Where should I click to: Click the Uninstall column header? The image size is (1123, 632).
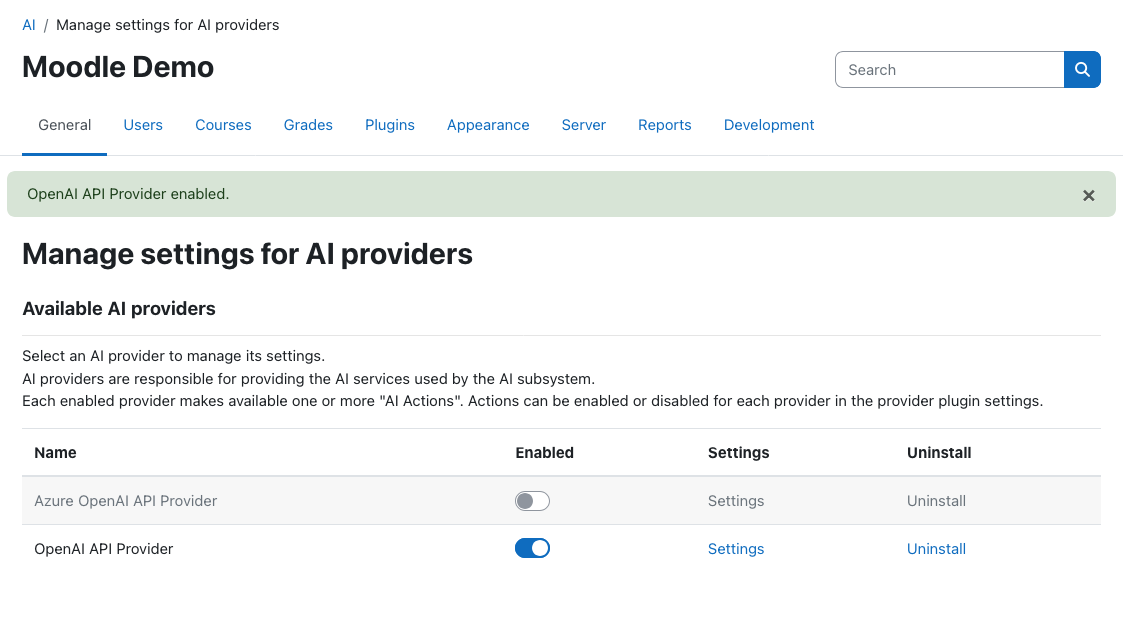pyautogui.click(x=939, y=453)
